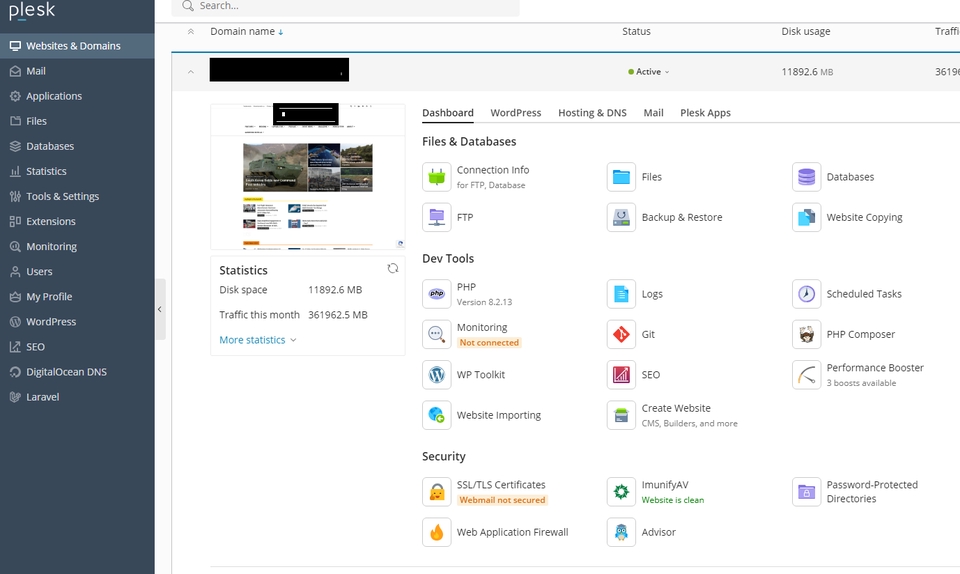
Task: Open the Performance Booster gauge icon
Action: [x=806, y=375]
